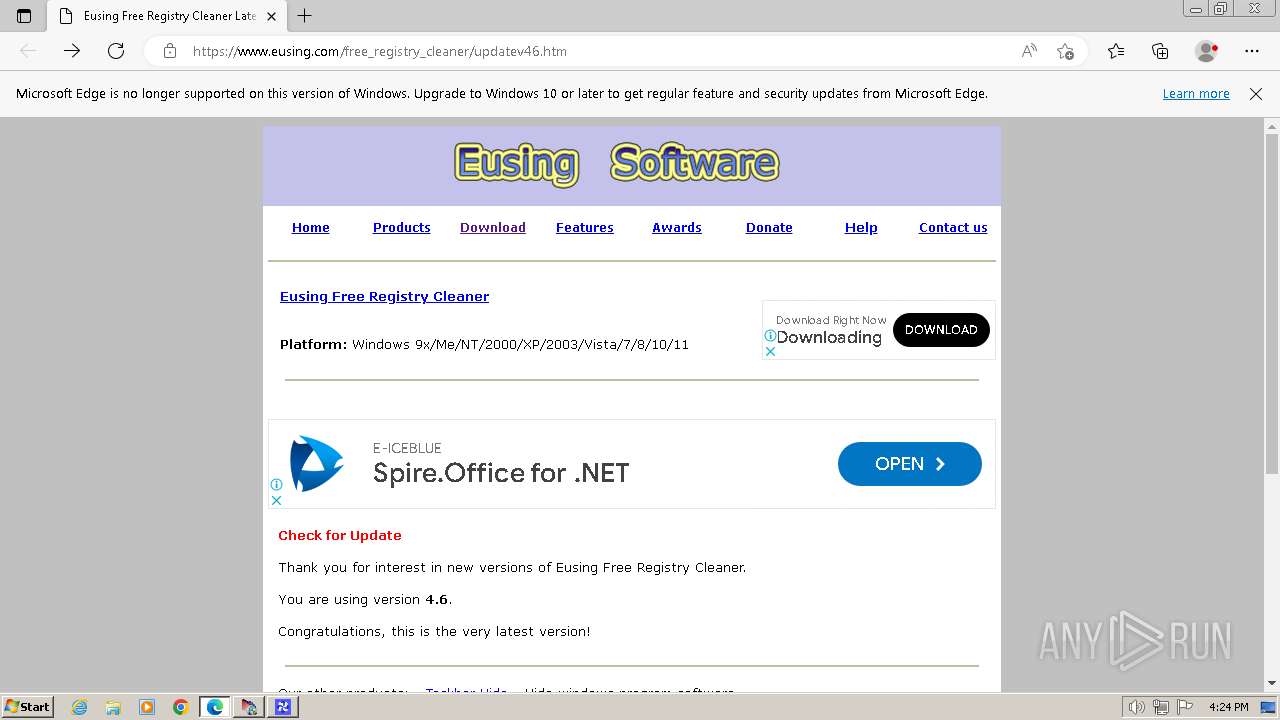Click the Spire.Office OPEN button
The width and height of the screenshot is (1280, 720).
(910, 464)
